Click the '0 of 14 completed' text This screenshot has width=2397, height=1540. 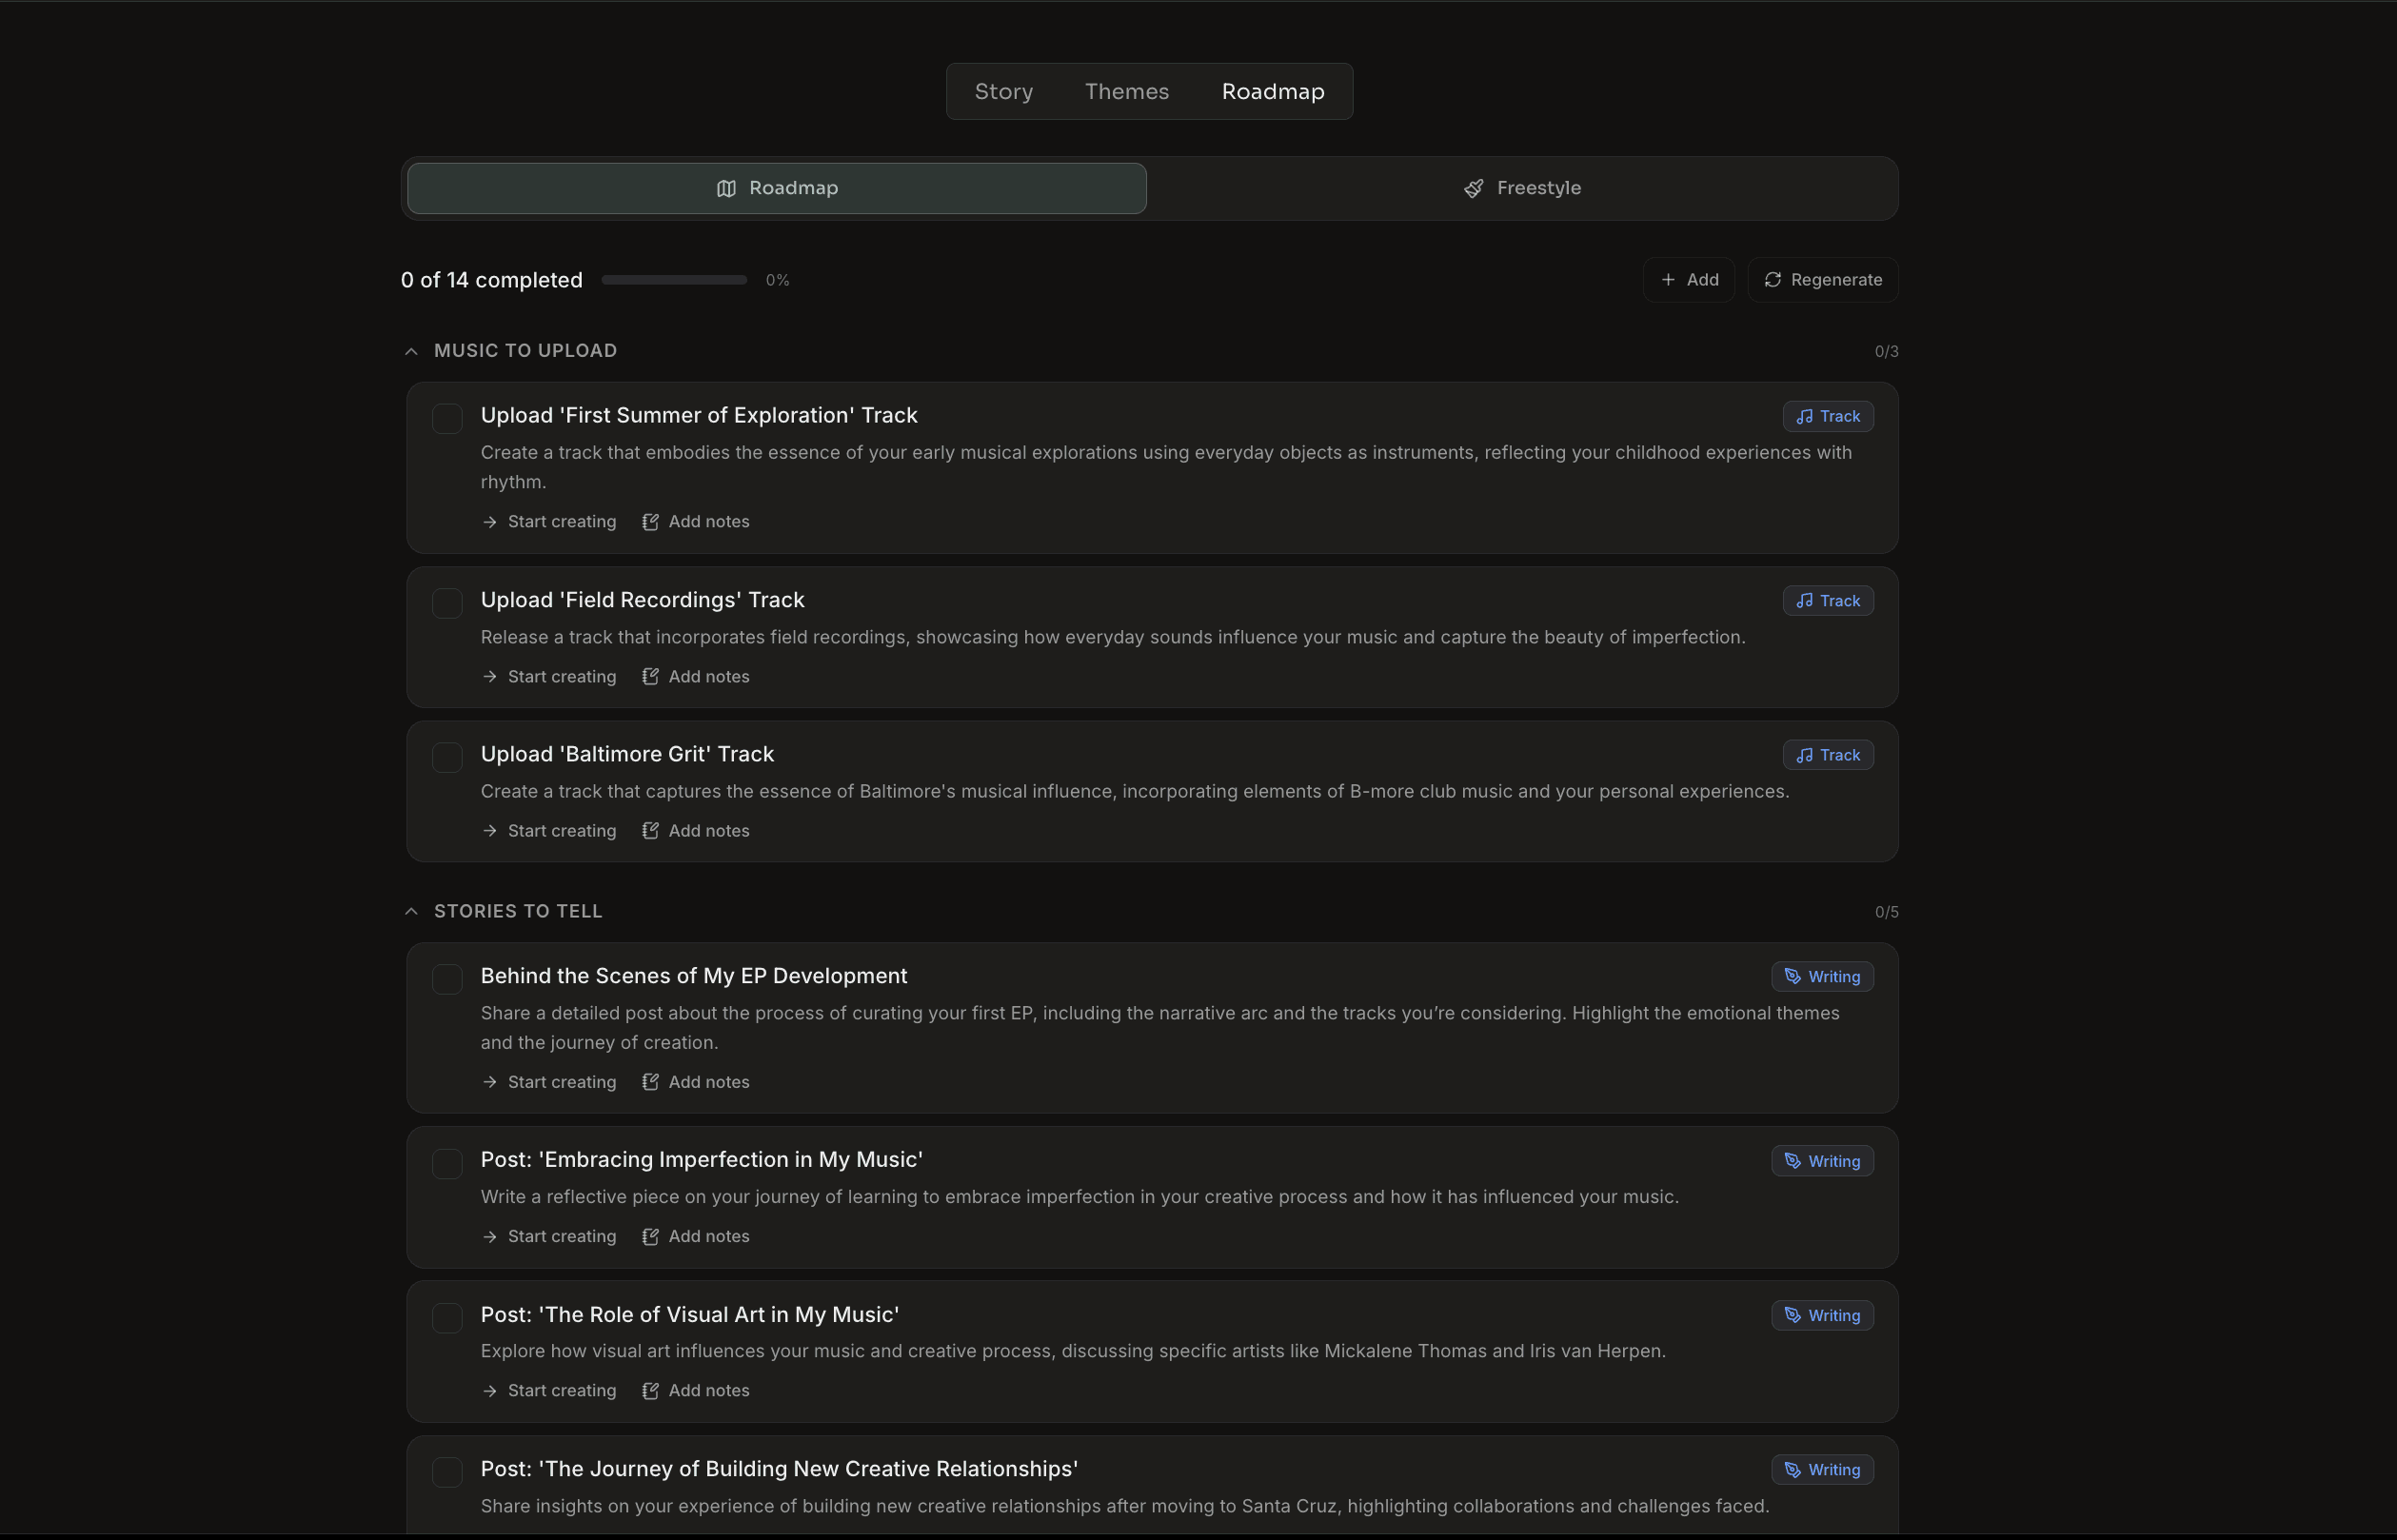pos(492,280)
